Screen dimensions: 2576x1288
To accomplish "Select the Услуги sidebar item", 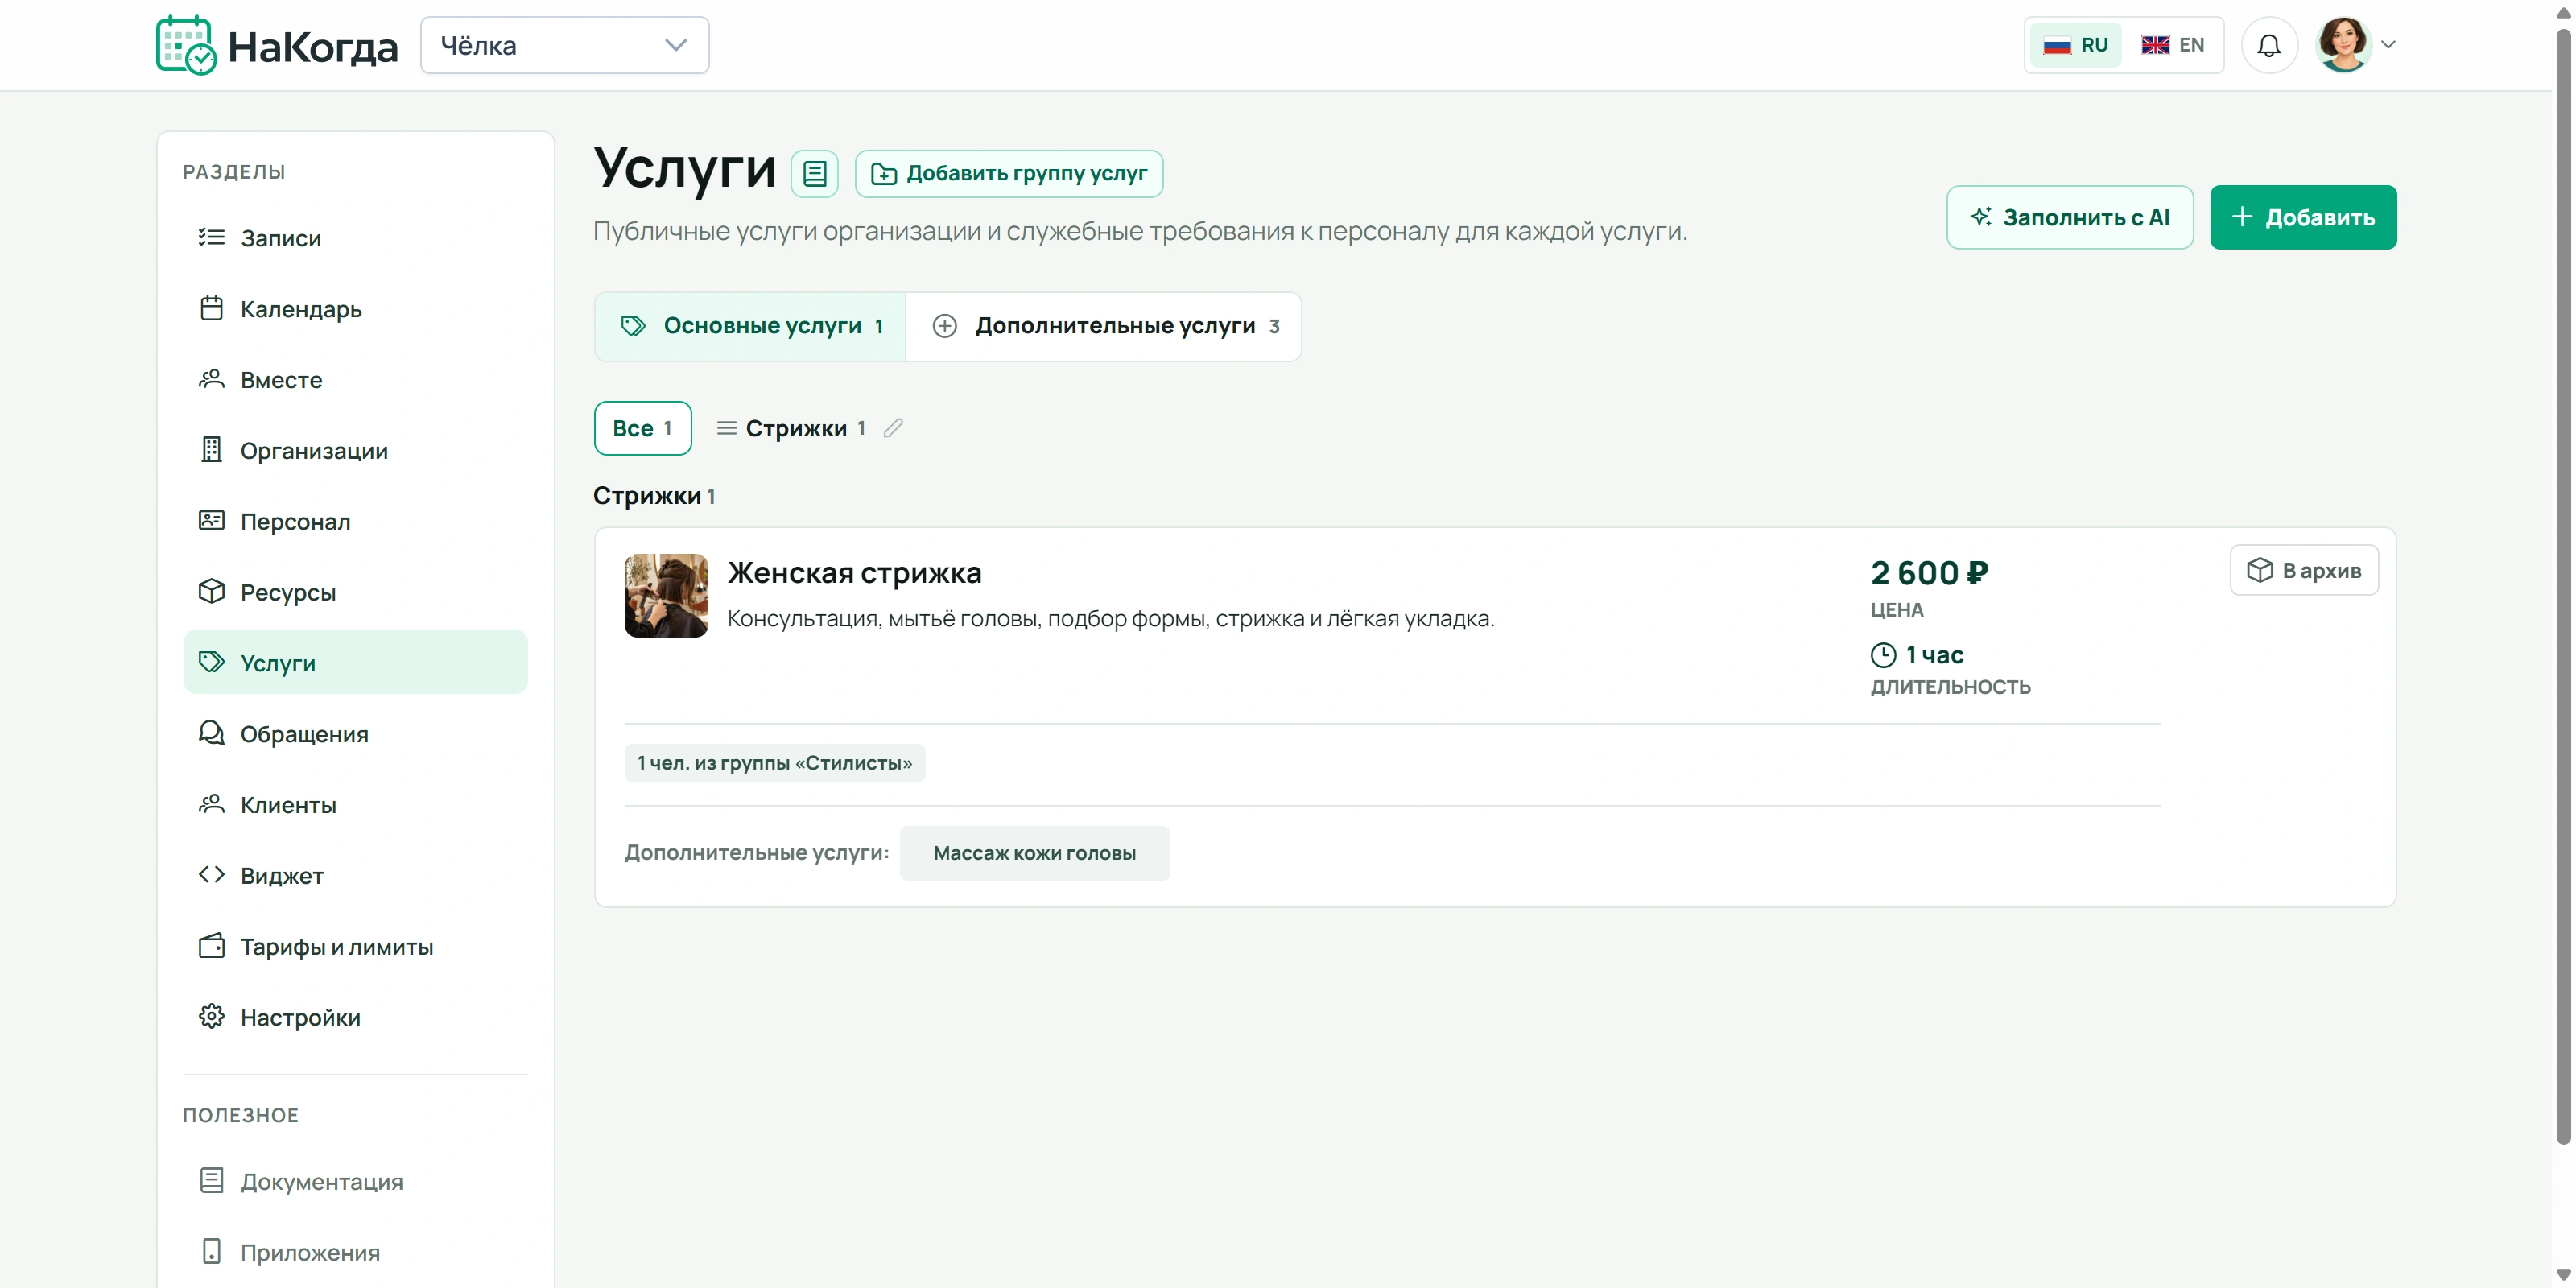I will [355, 662].
